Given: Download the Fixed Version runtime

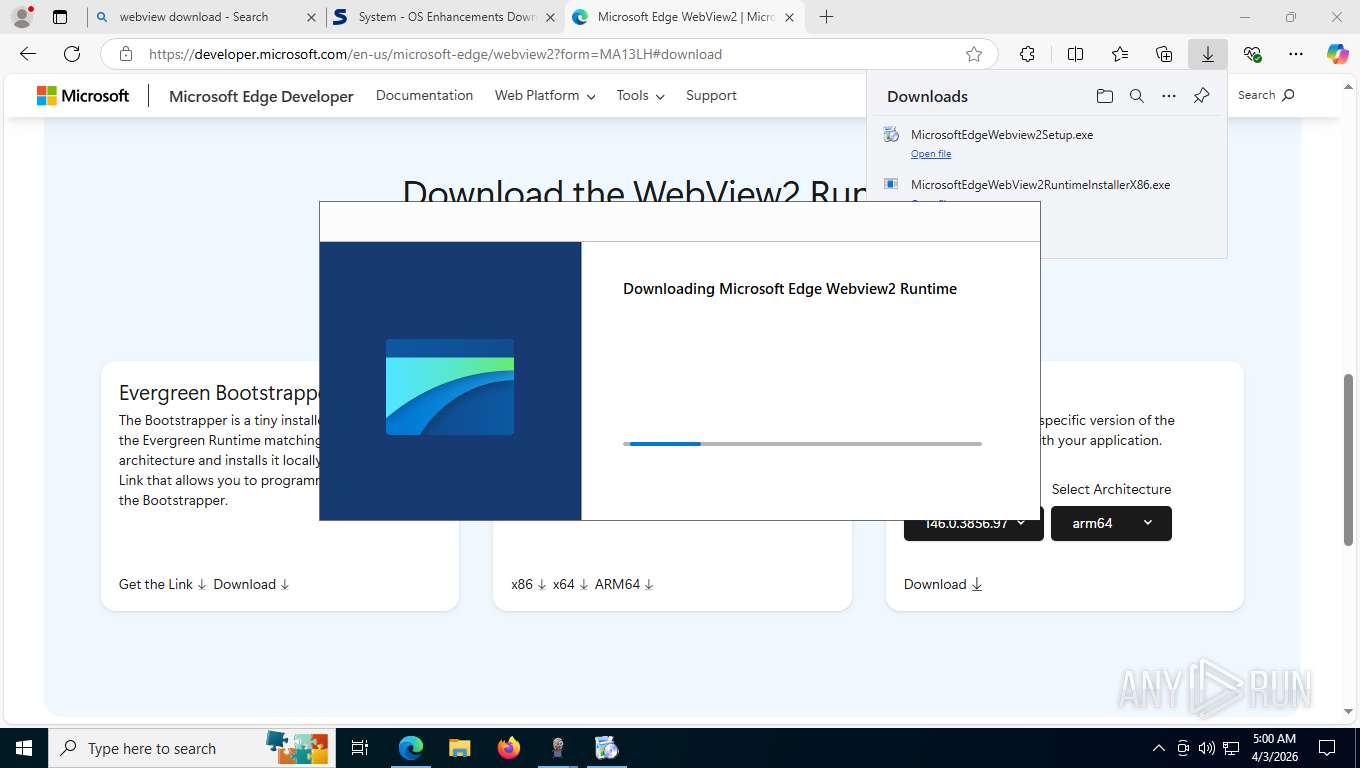Looking at the screenshot, I should click(x=943, y=584).
